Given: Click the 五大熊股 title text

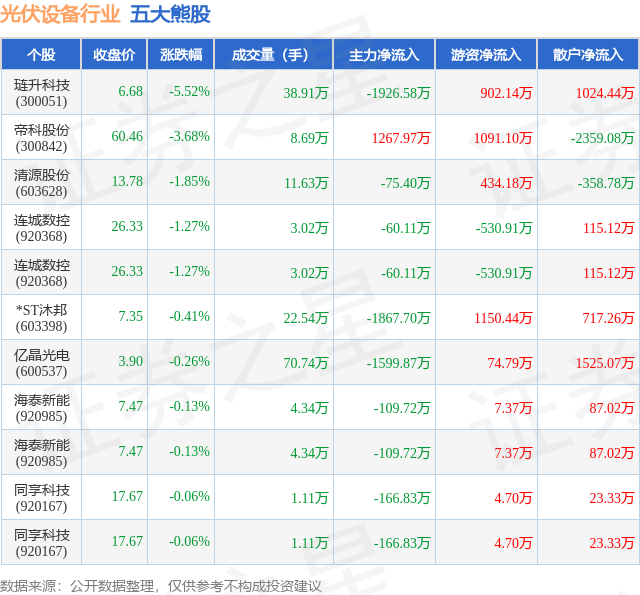Looking at the screenshot, I should tap(170, 14).
